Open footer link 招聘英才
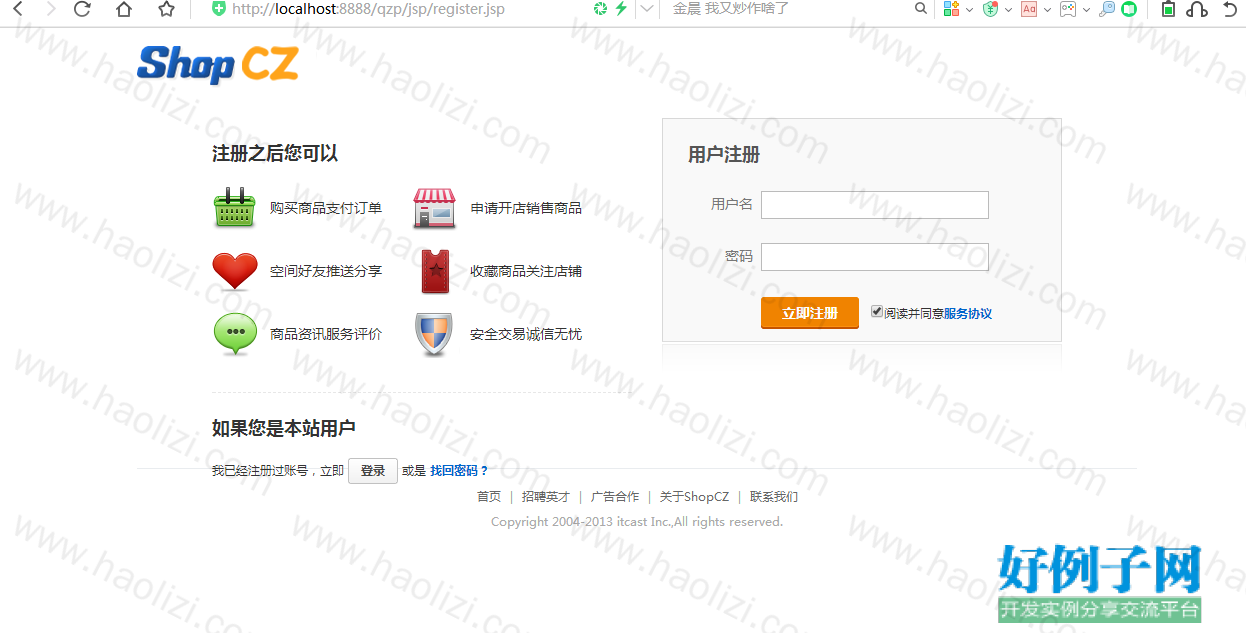The width and height of the screenshot is (1246, 633). pos(546,496)
